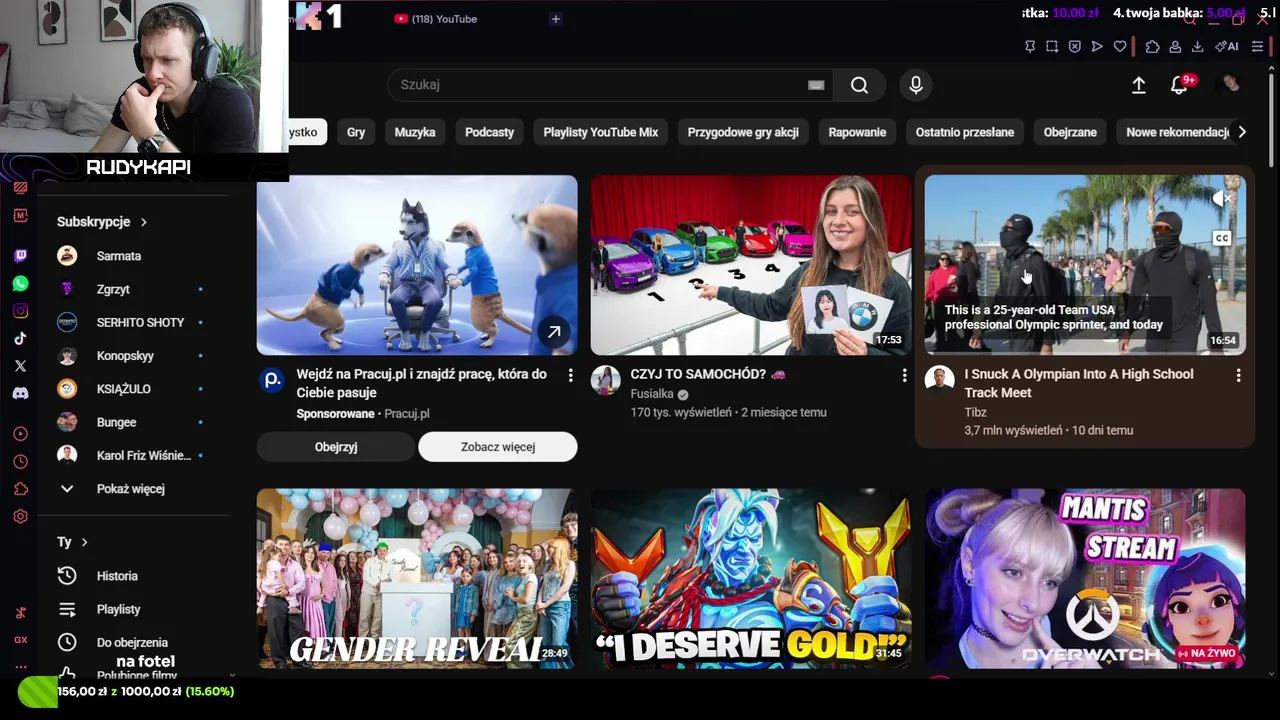The height and width of the screenshot is (720, 1280).
Task: Open the YouTube account avatar menu
Action: (1231, 85)
